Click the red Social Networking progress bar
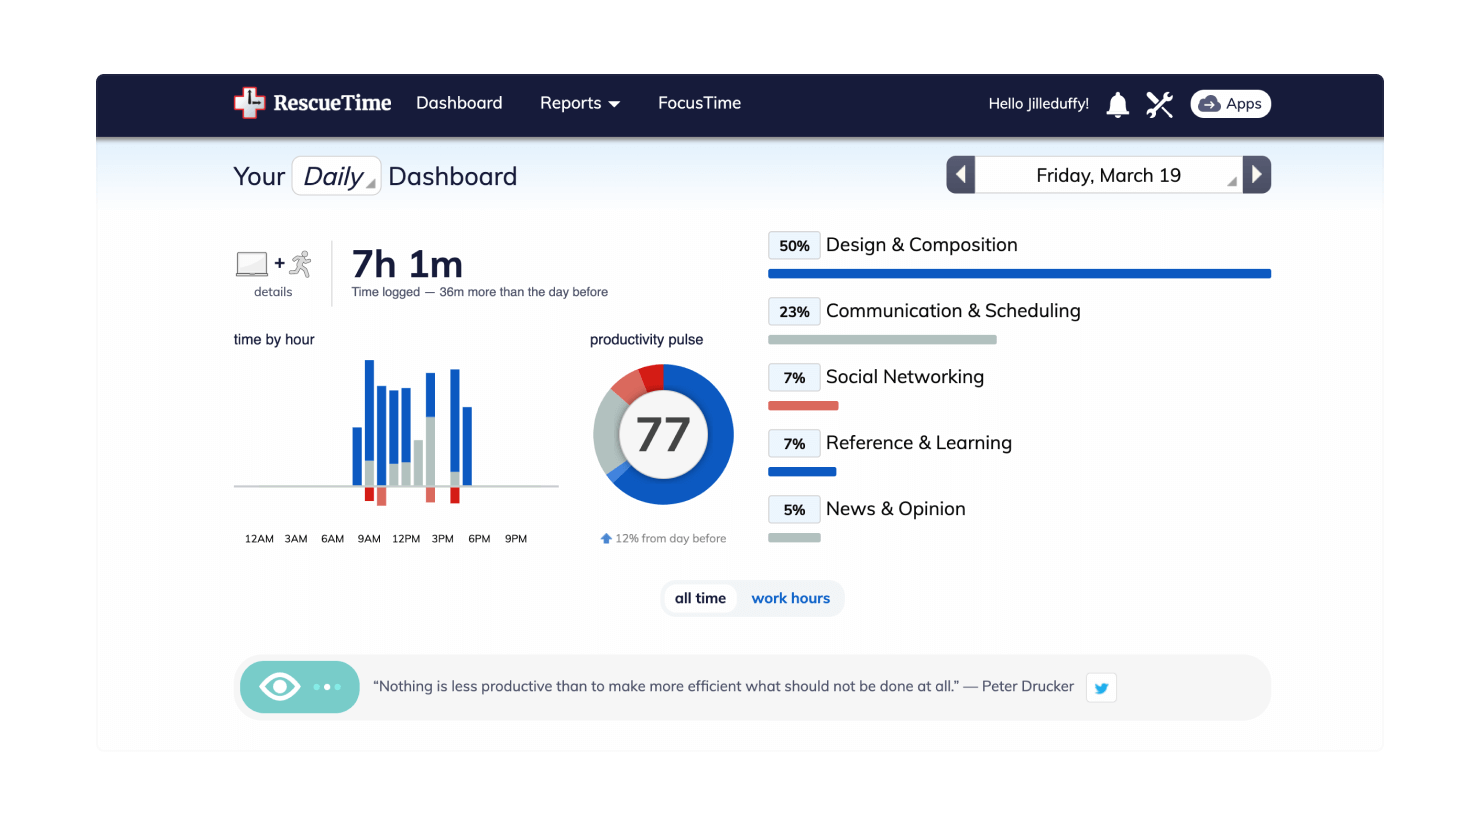Image resolution: width=1480 pixels, height=824 pixels. 803,406
